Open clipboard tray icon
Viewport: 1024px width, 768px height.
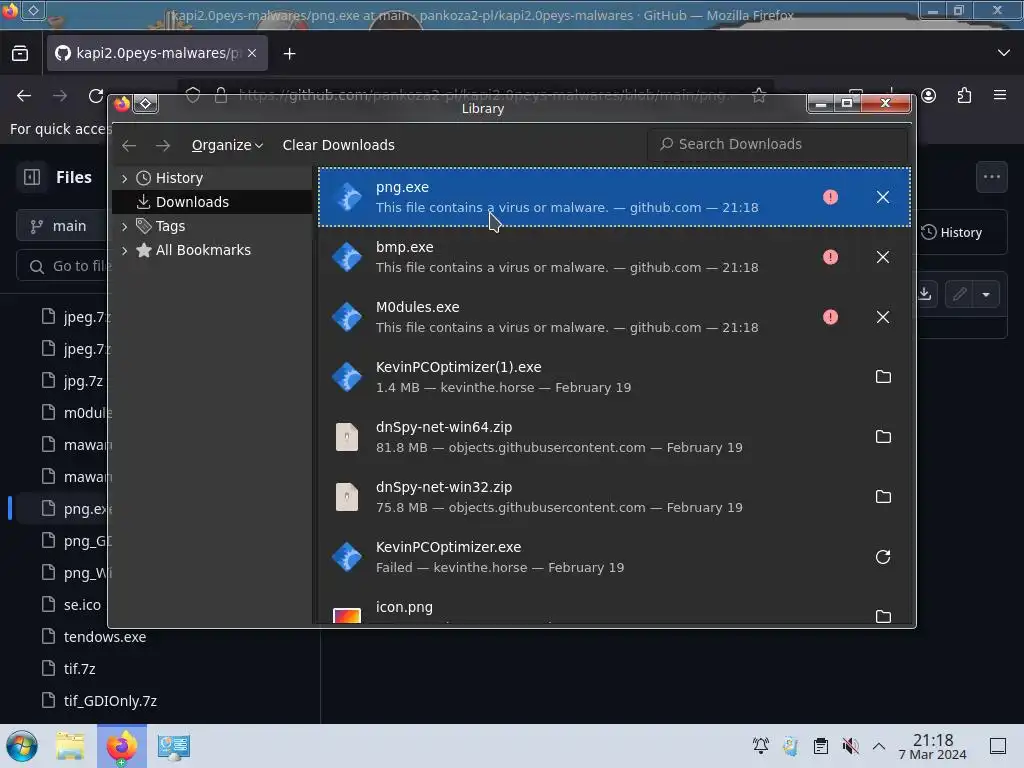[x=821, y=746]
